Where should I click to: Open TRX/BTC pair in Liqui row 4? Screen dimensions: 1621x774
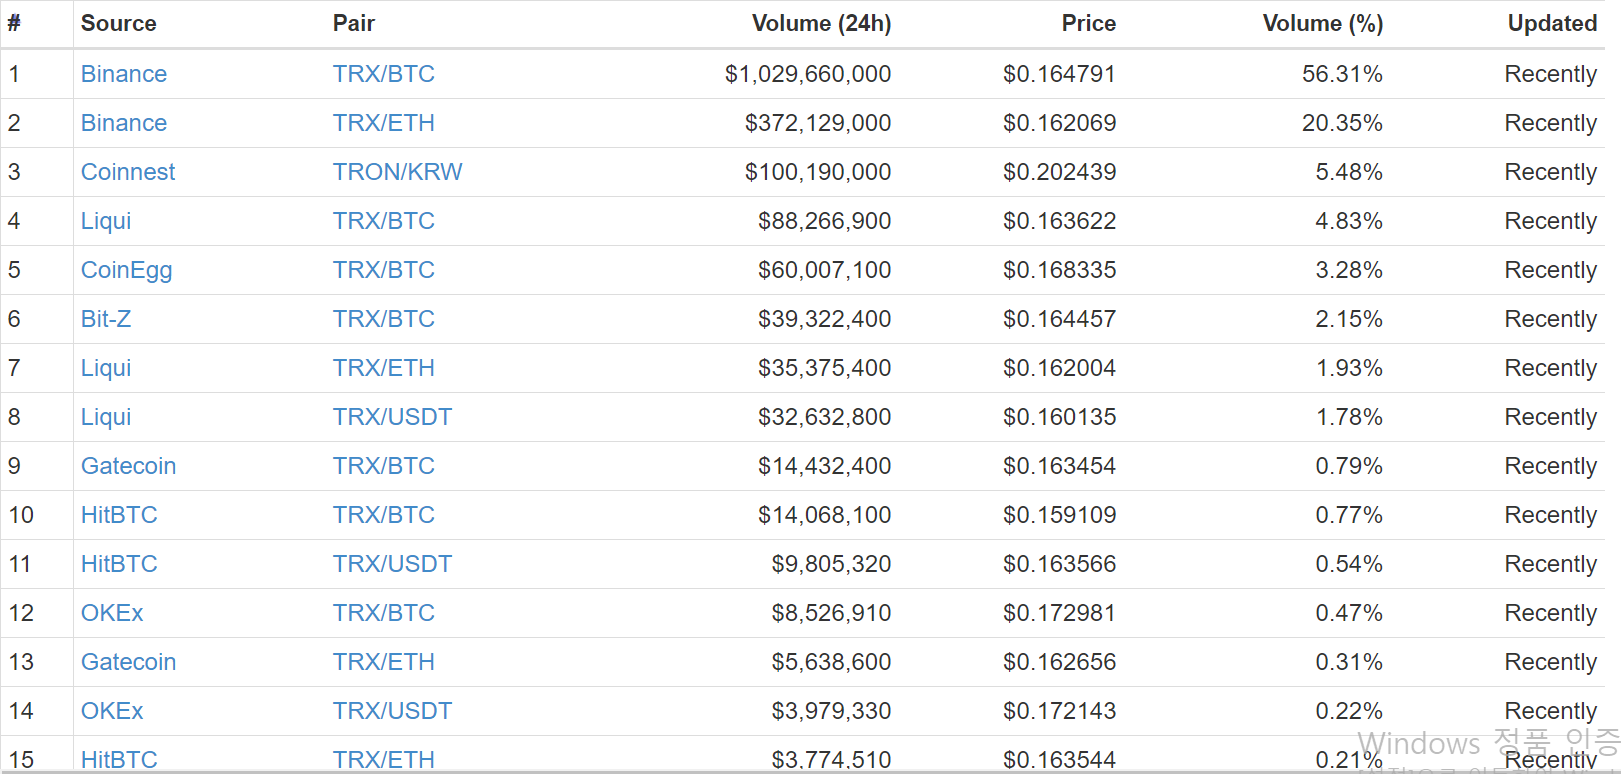tap(384, 221)
